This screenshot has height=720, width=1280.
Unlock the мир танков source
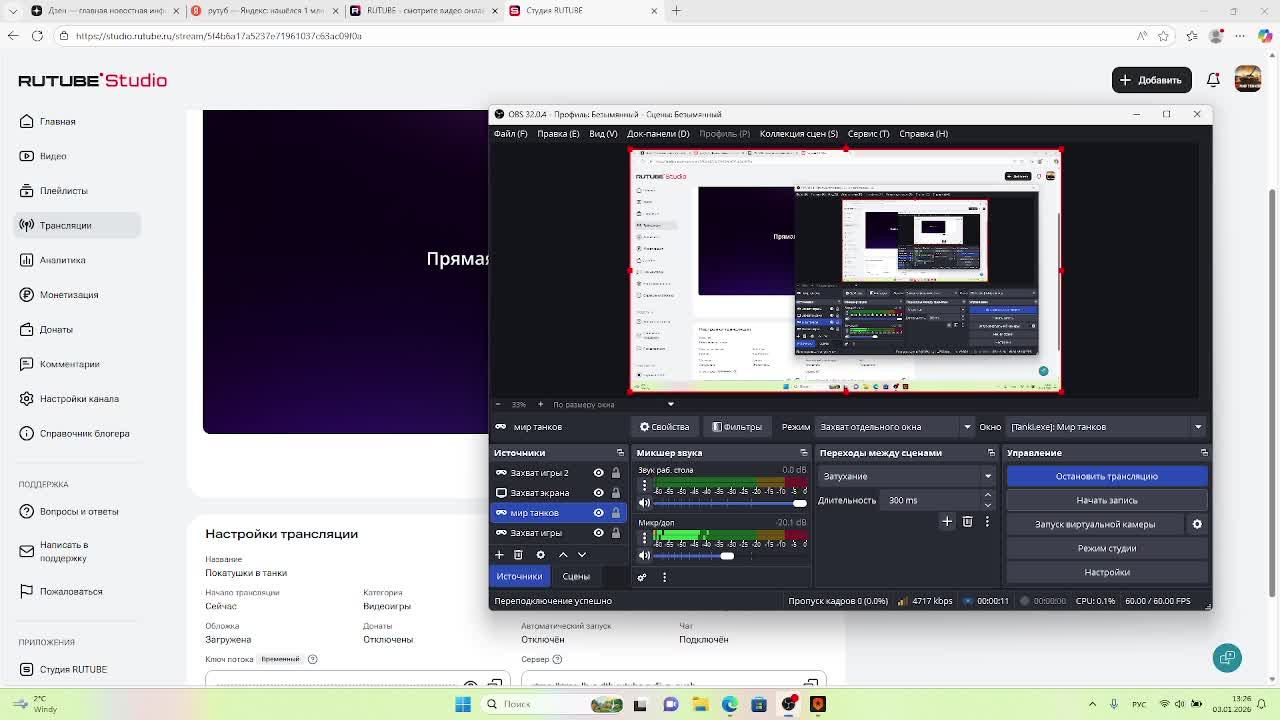pos(616,513)
